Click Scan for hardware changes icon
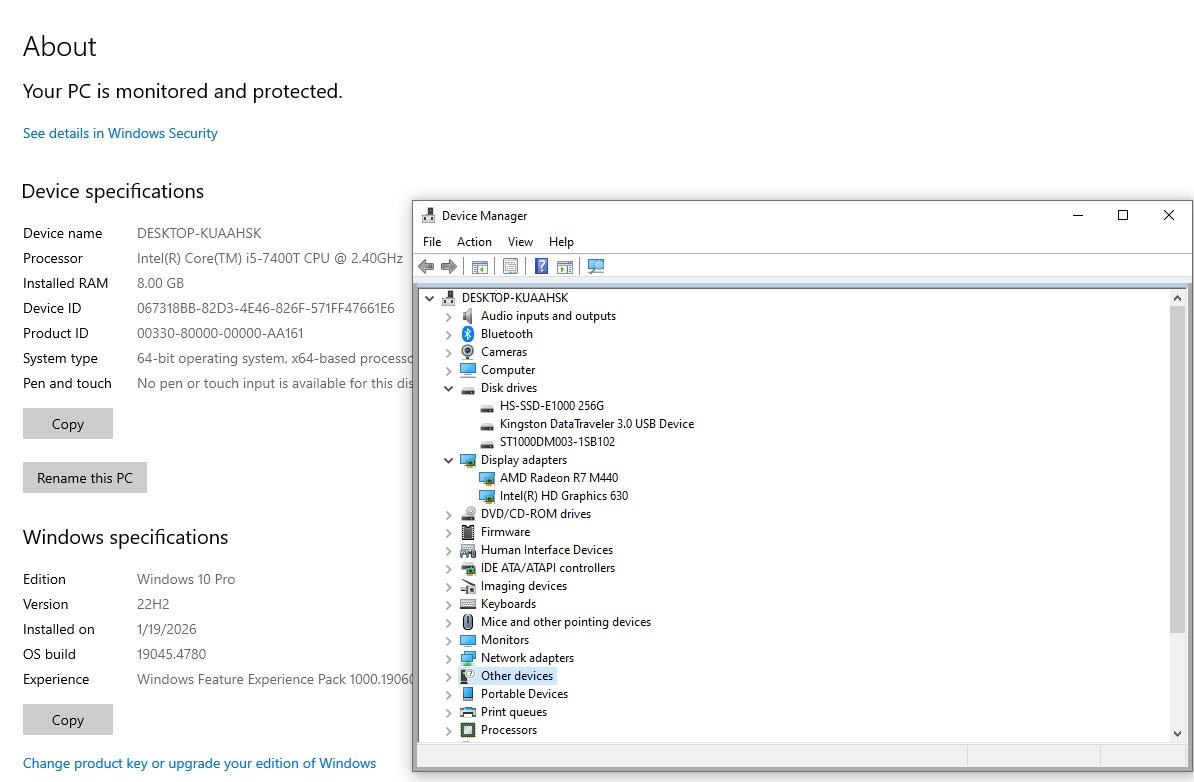 coord(596,266)
